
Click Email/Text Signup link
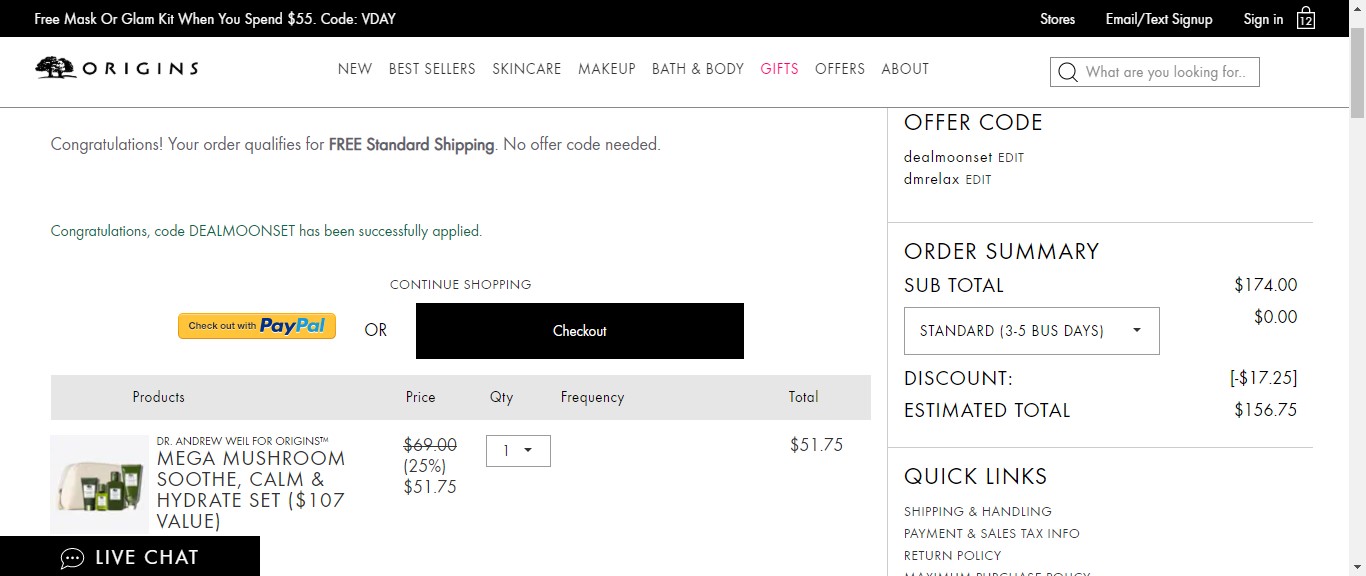[1159, 19]
